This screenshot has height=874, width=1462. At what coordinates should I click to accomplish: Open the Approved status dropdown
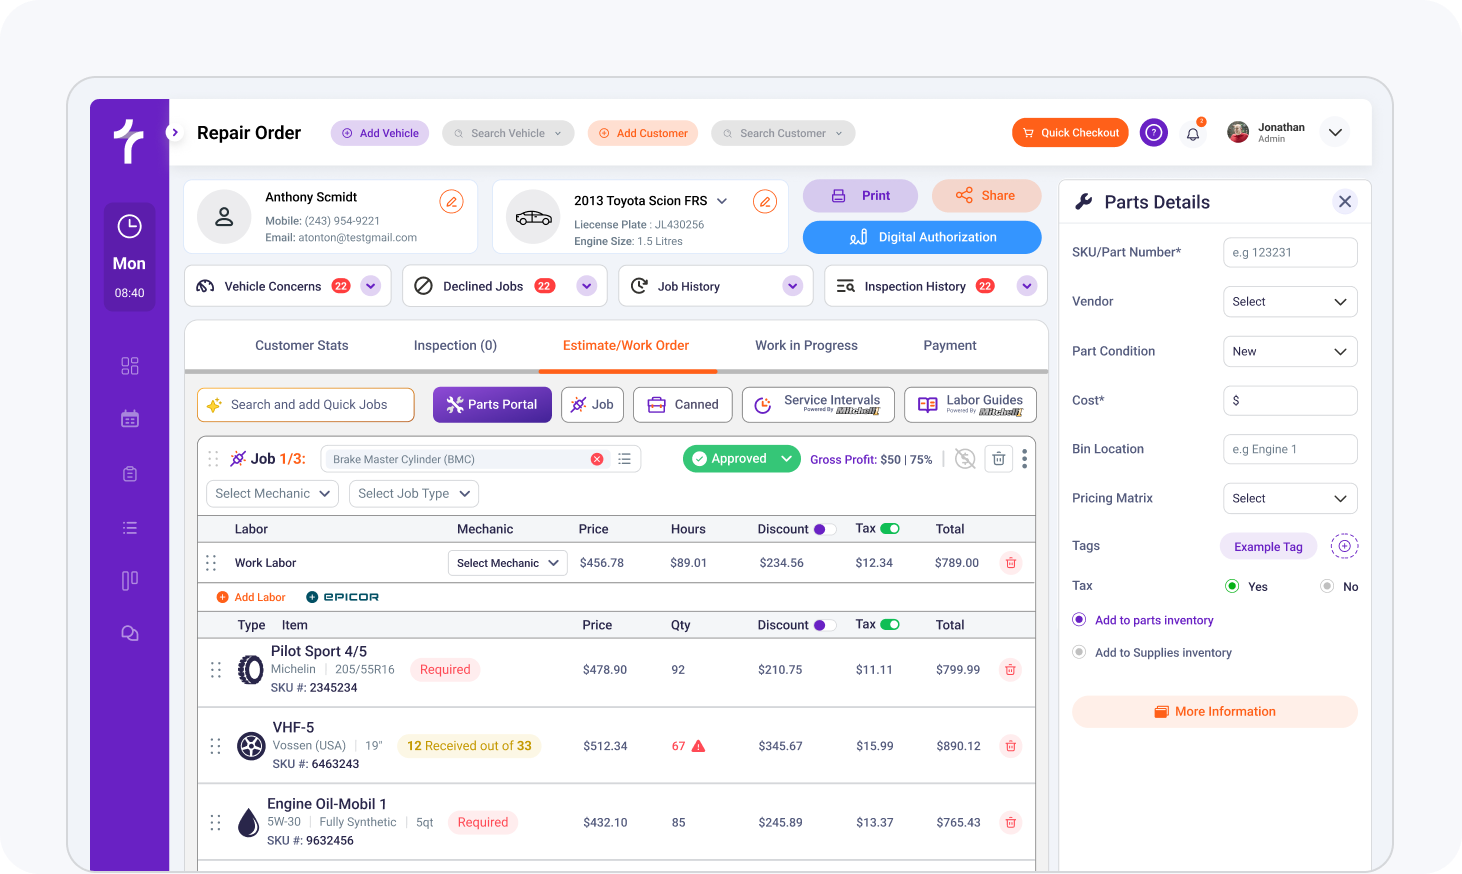click(786, 459)
